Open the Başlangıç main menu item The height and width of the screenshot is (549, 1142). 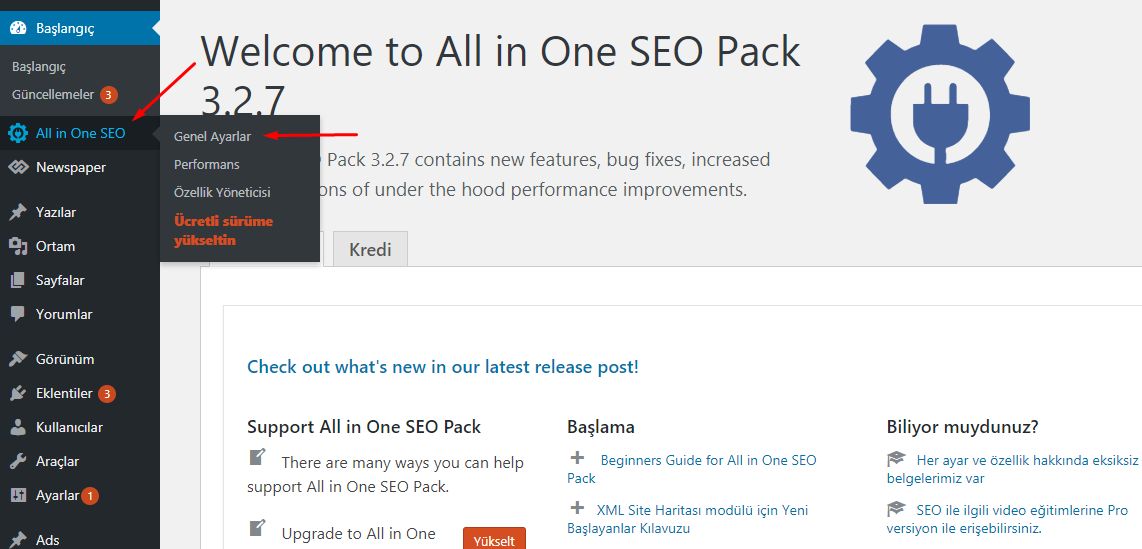80,29
